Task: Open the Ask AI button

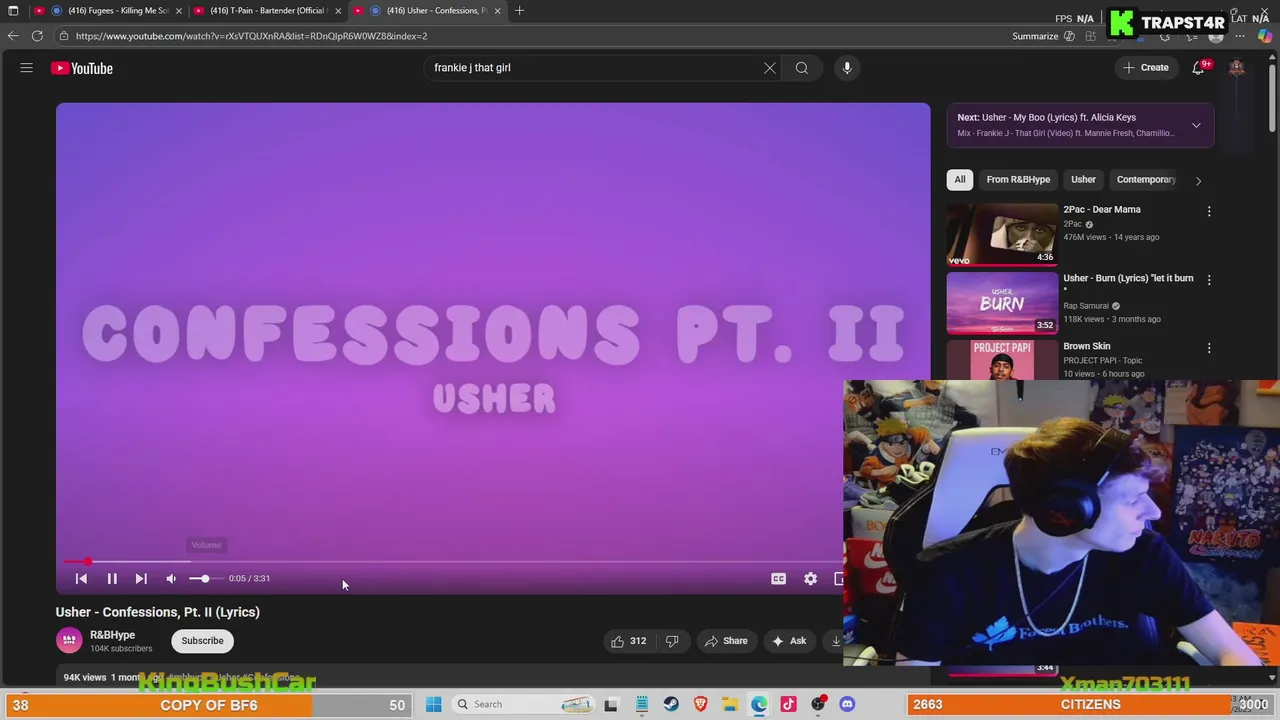Action: (789, 641)
